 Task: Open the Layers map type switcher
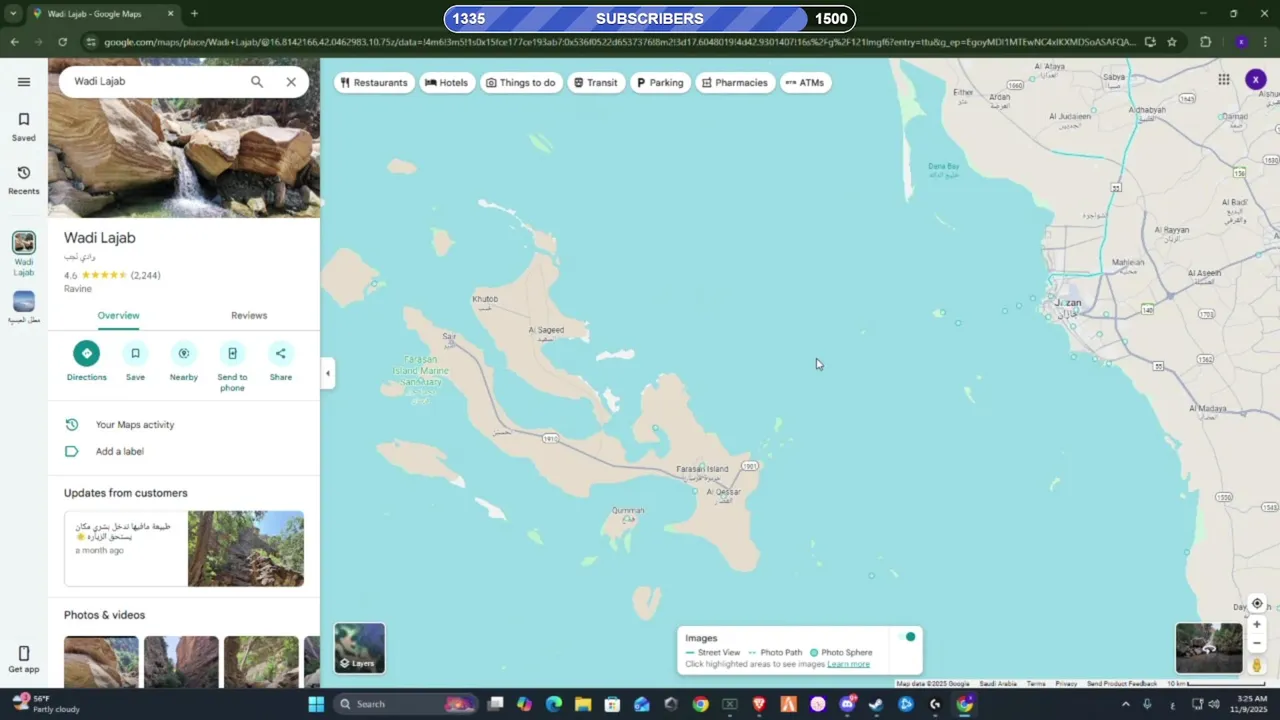(359, 648)
